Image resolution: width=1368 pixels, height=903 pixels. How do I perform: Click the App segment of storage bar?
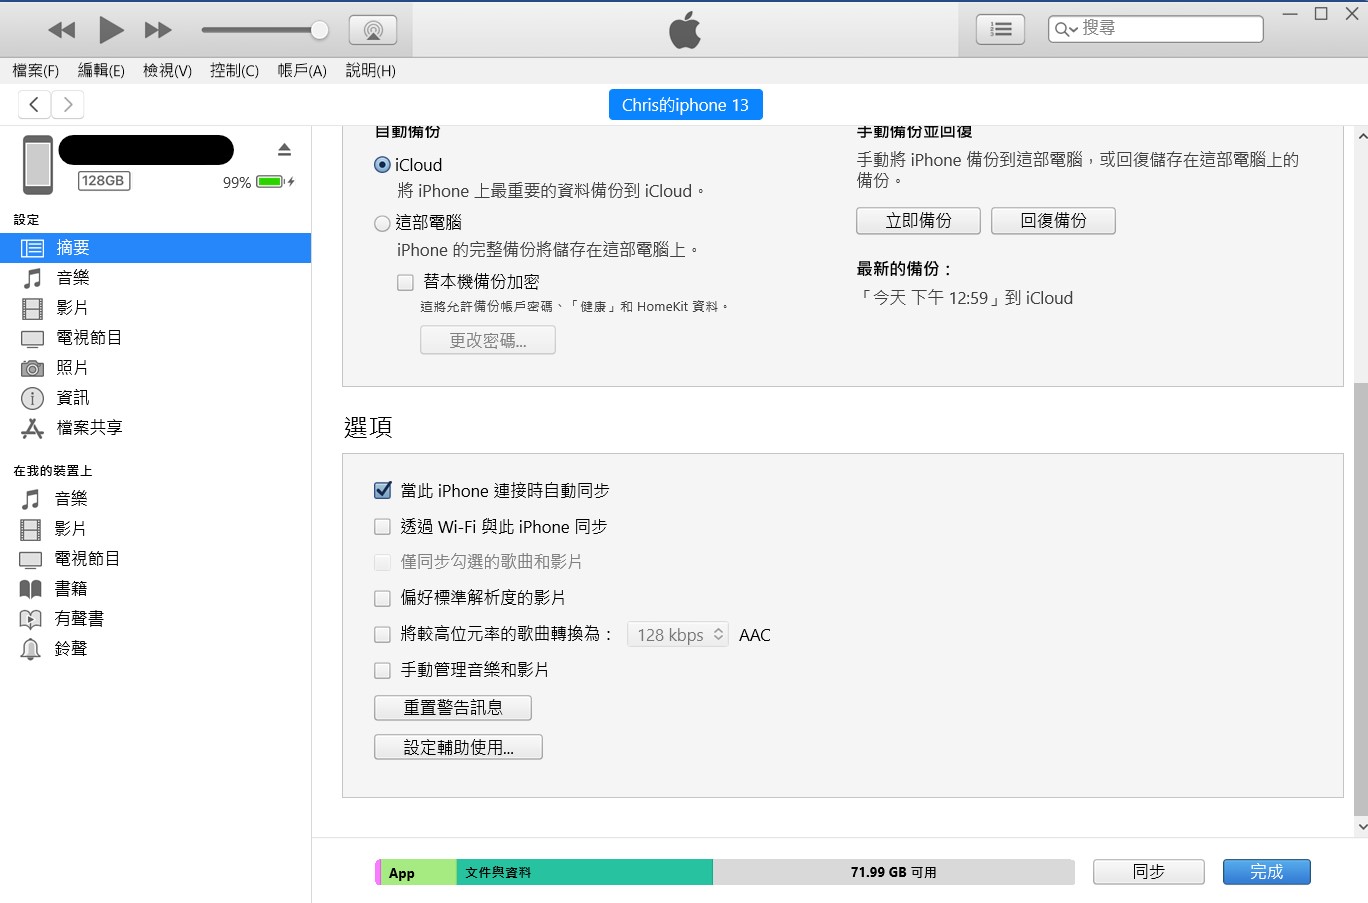click(418, 873)
